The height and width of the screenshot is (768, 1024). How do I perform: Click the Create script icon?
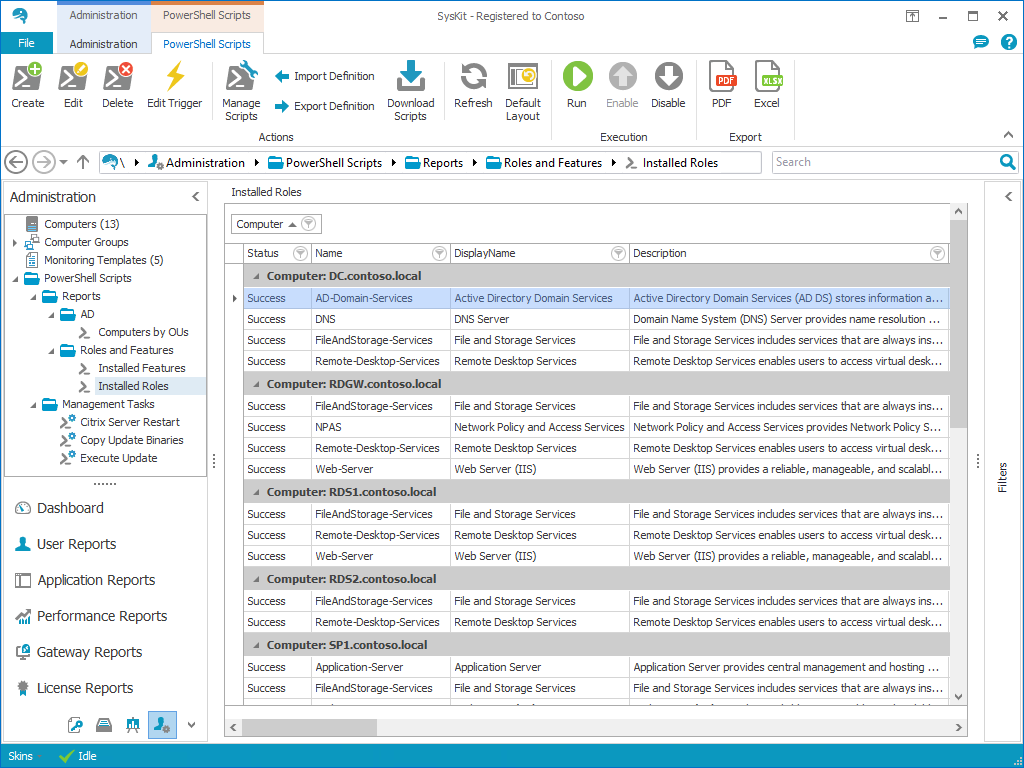27,78
